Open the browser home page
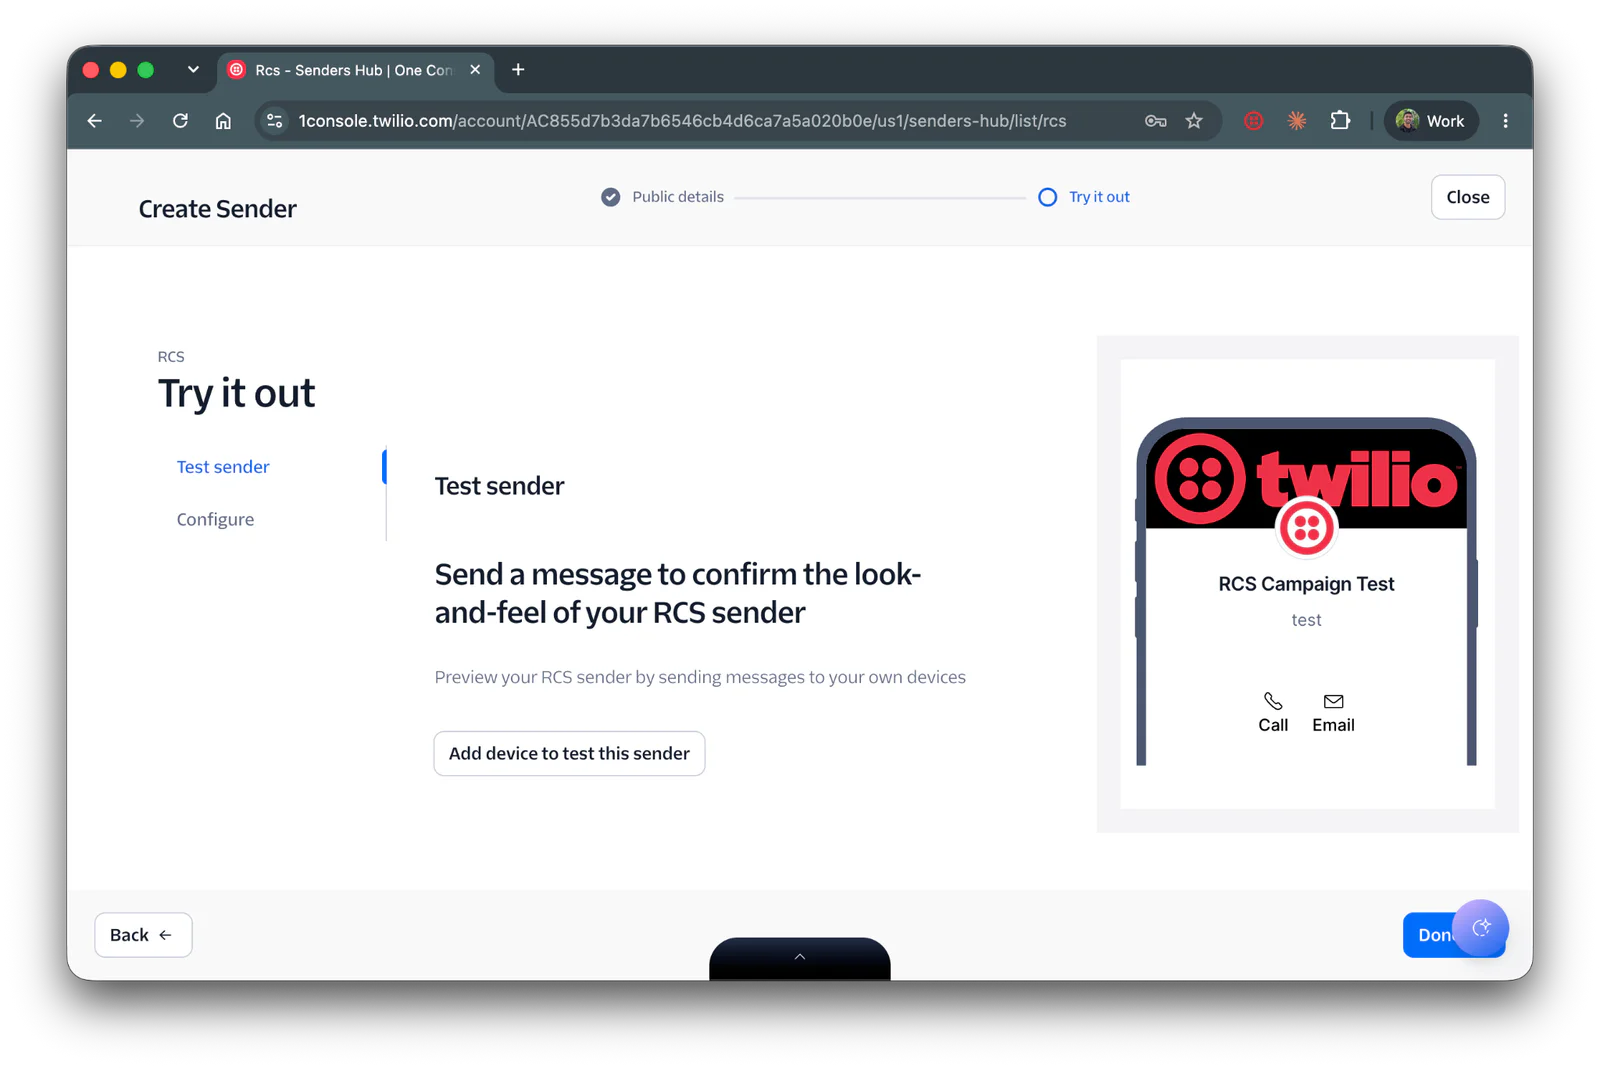Screen dimensions: 1600x1069 [223, 121]
